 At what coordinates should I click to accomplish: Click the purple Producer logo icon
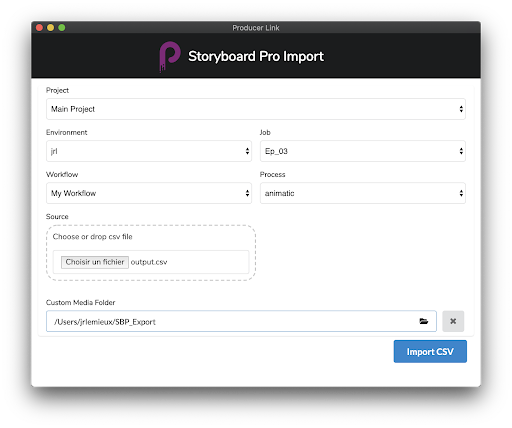(170, 56)
